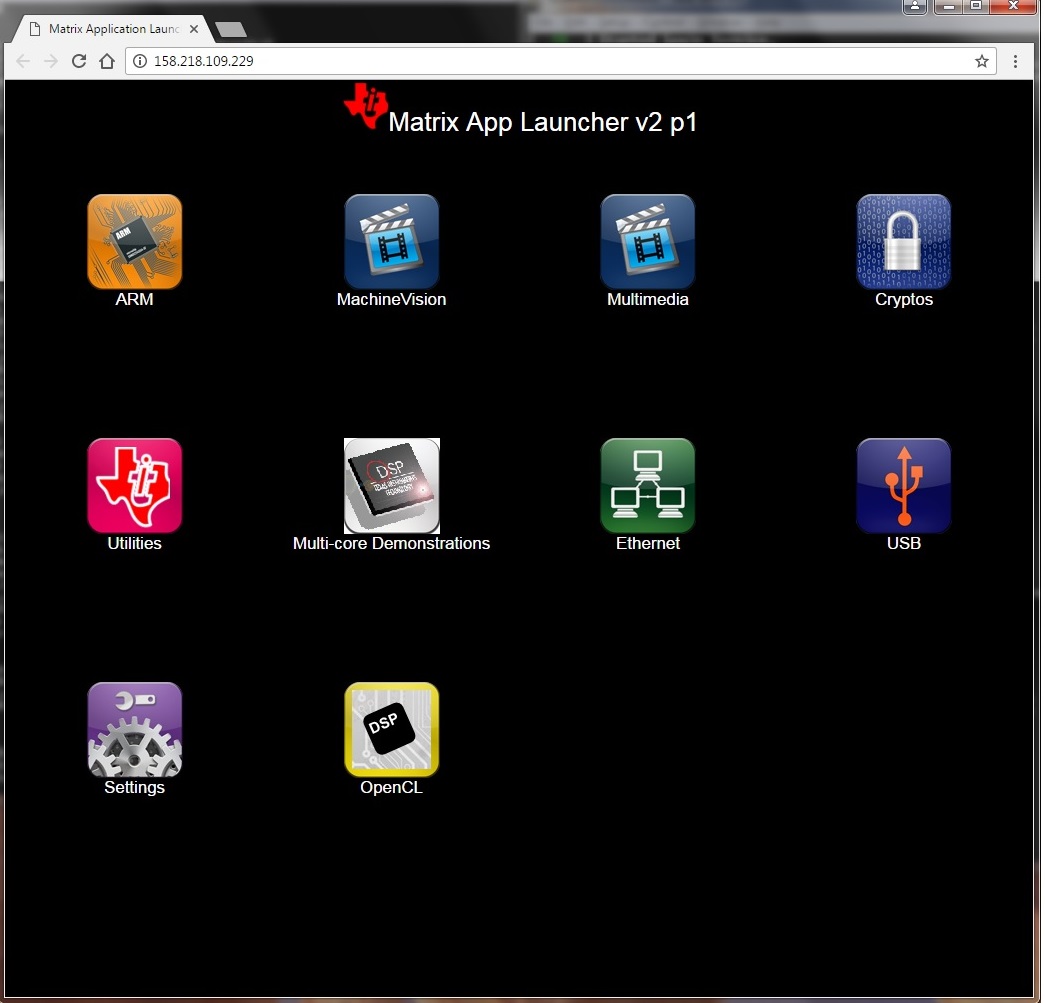The width and height of the screenshot is (1045, 1003).
Task: Close the Matrix Application Launcher tab
Action: pyautogui.click(x=193, y=29)
